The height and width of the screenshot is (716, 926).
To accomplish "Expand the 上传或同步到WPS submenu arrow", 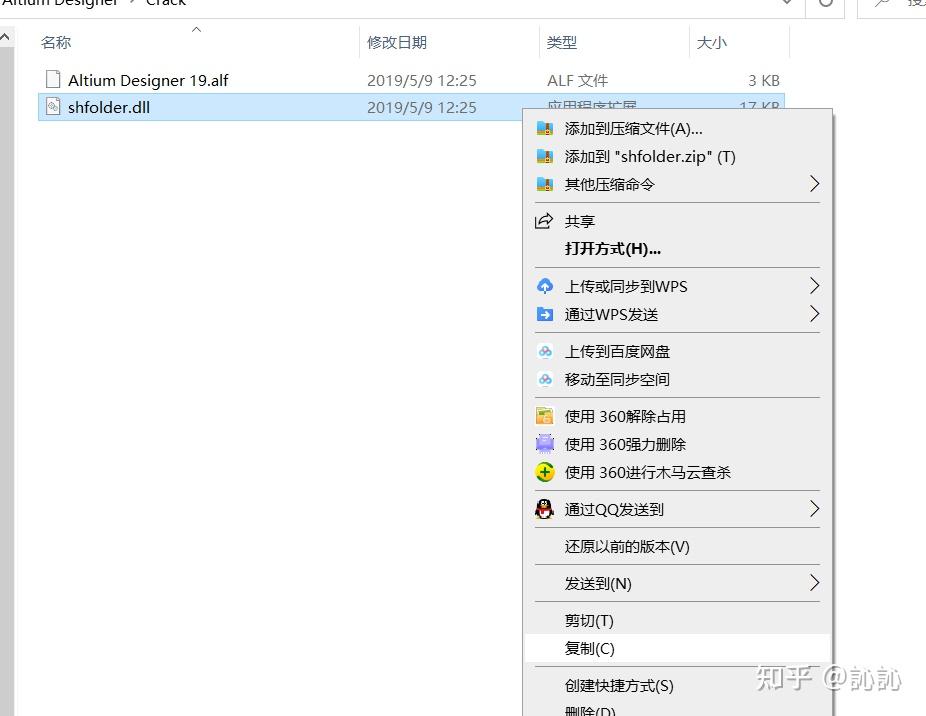I will [814, 287].
